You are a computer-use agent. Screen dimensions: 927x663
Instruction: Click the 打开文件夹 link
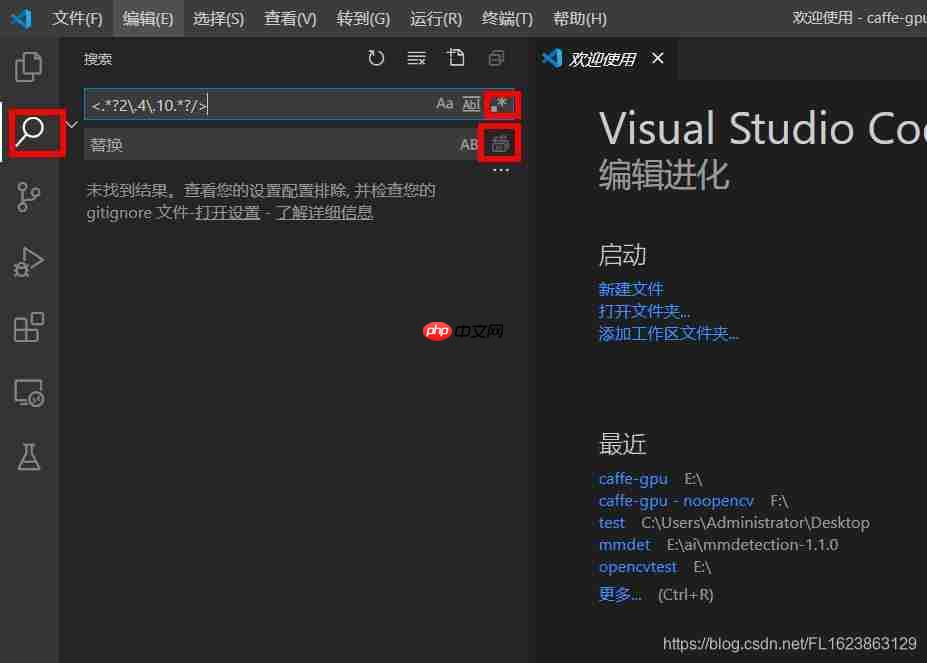pos(643,310)
